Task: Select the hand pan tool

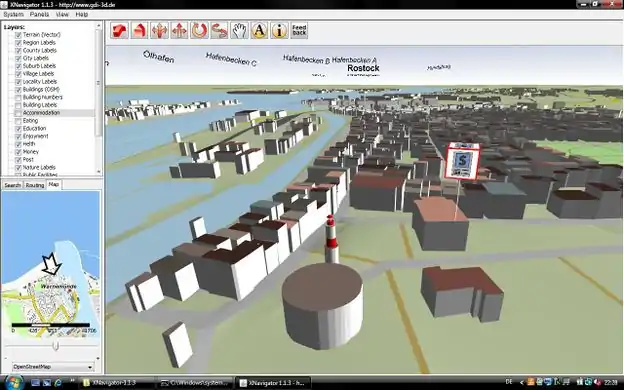Action: tap(240, 31)
